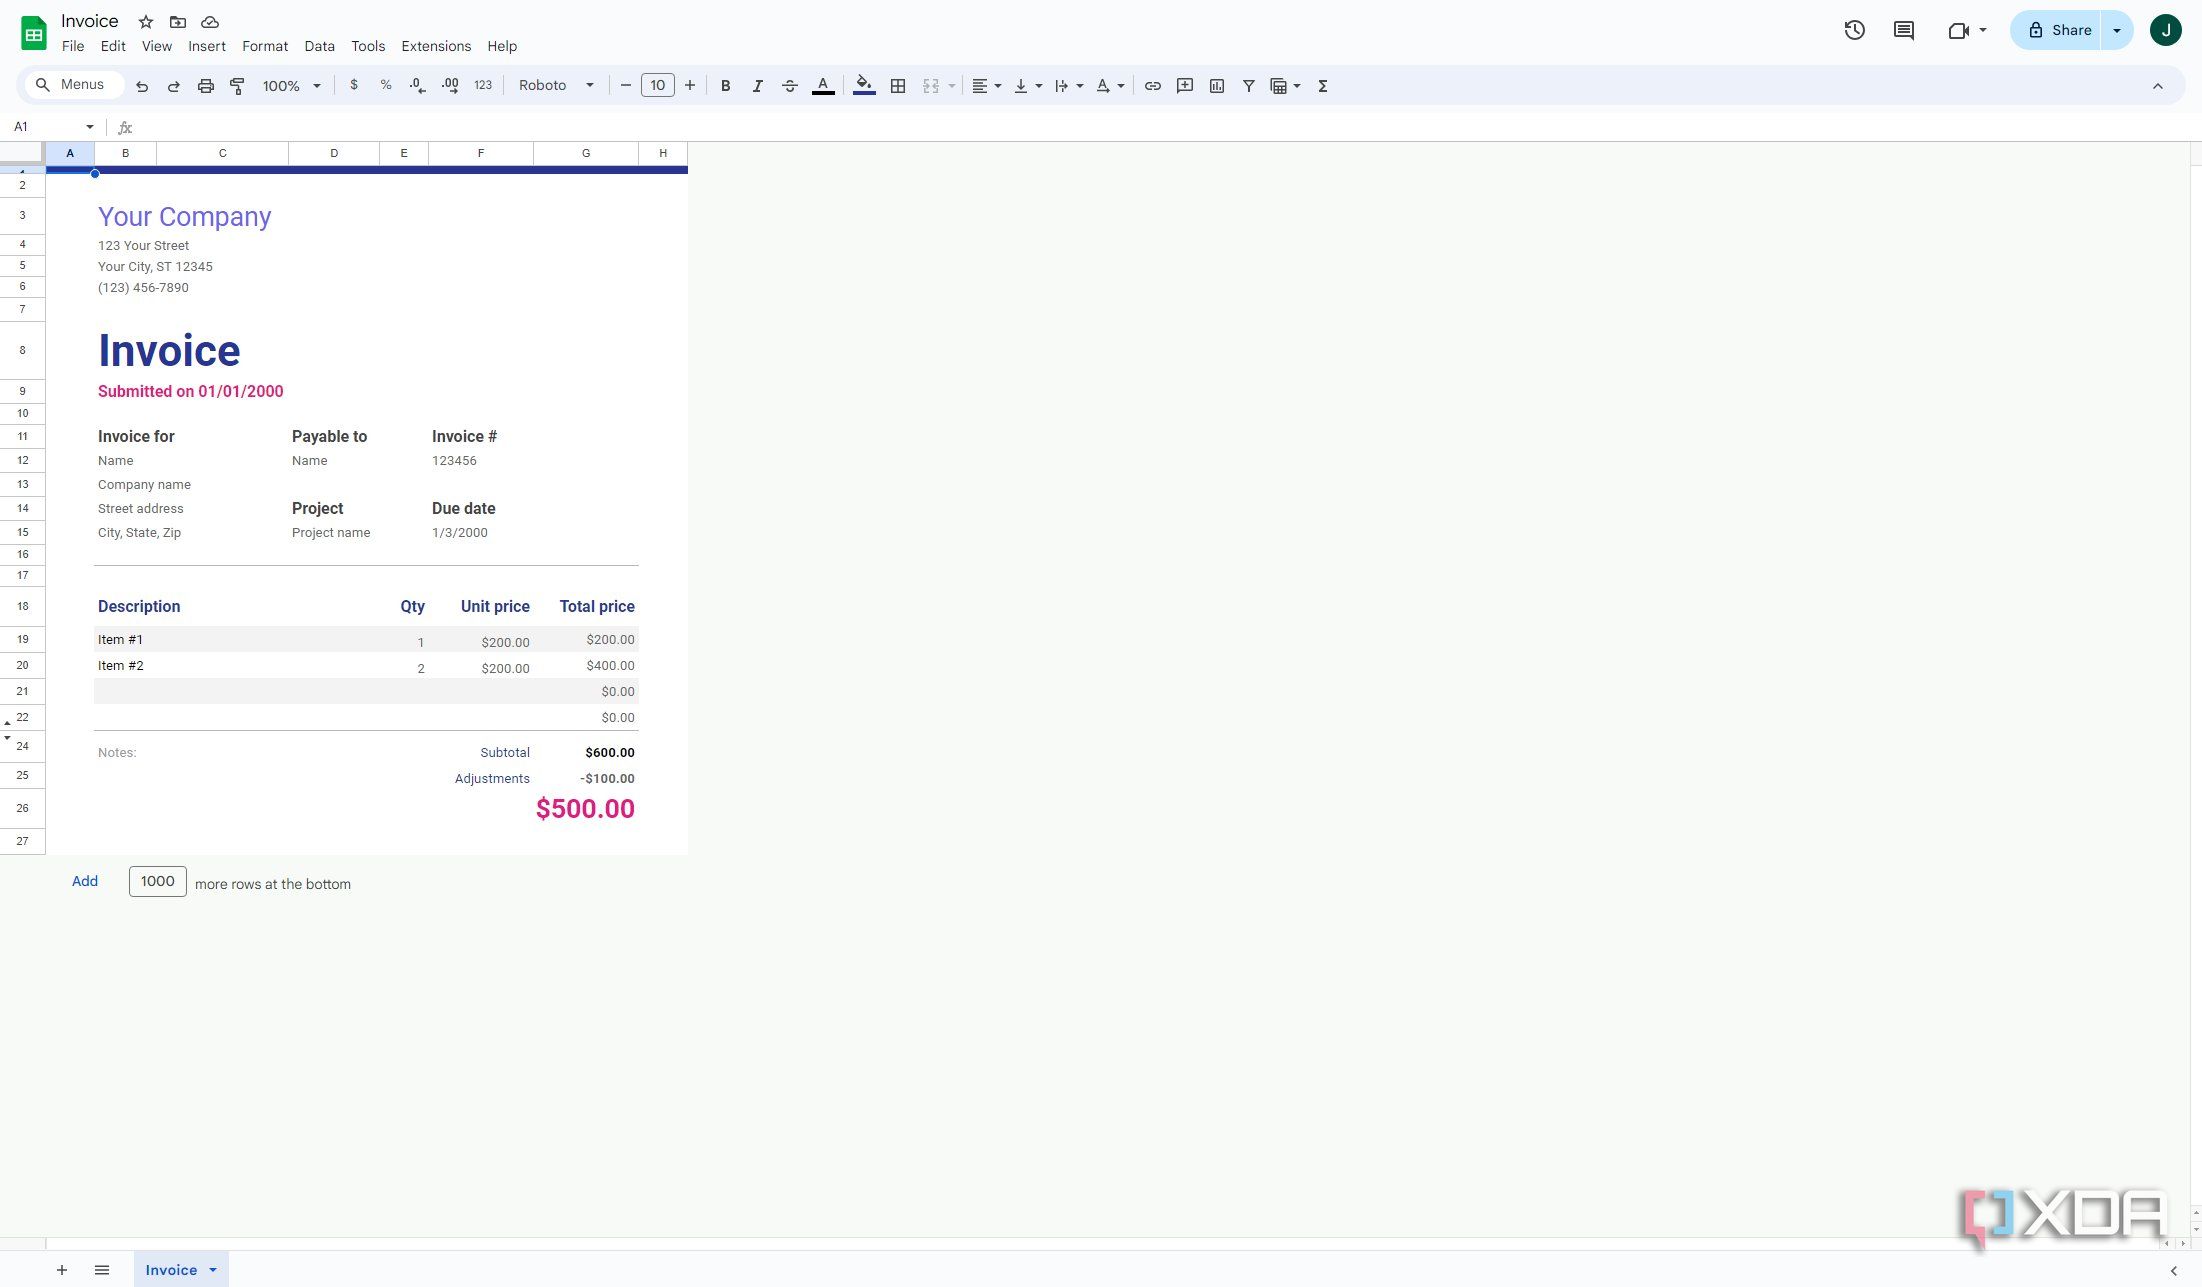Viewport: 2202px width, 1287px height.
Task: Decrease decimal places
Action: [417, 86]
